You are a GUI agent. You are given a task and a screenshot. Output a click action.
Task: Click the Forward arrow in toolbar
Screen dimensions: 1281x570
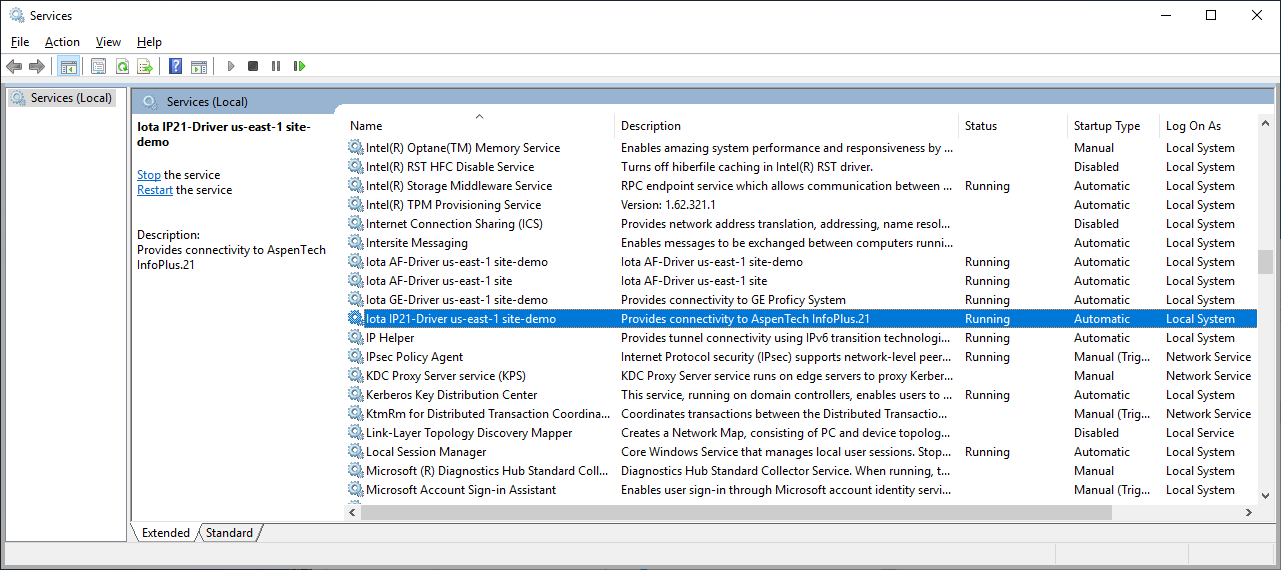[x=37, y=66]
